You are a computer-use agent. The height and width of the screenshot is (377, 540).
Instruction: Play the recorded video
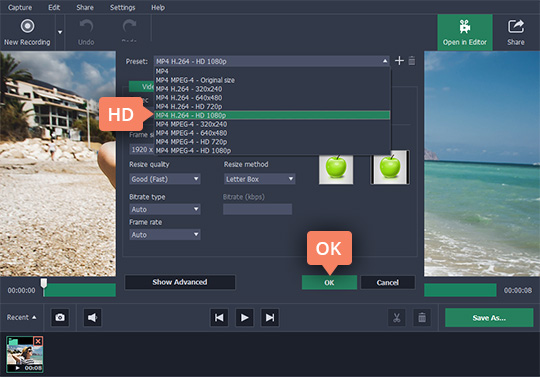point(245,317)
